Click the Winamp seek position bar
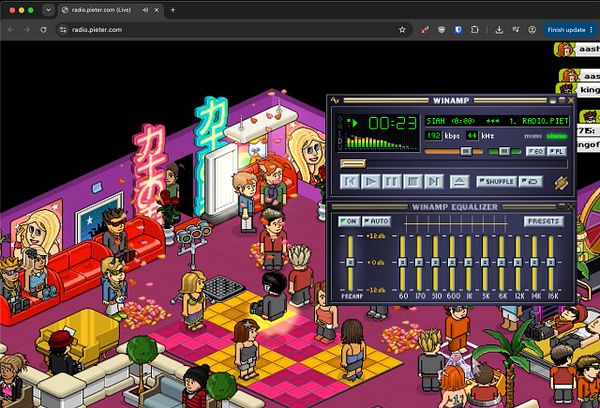 (x=453, y=164)
